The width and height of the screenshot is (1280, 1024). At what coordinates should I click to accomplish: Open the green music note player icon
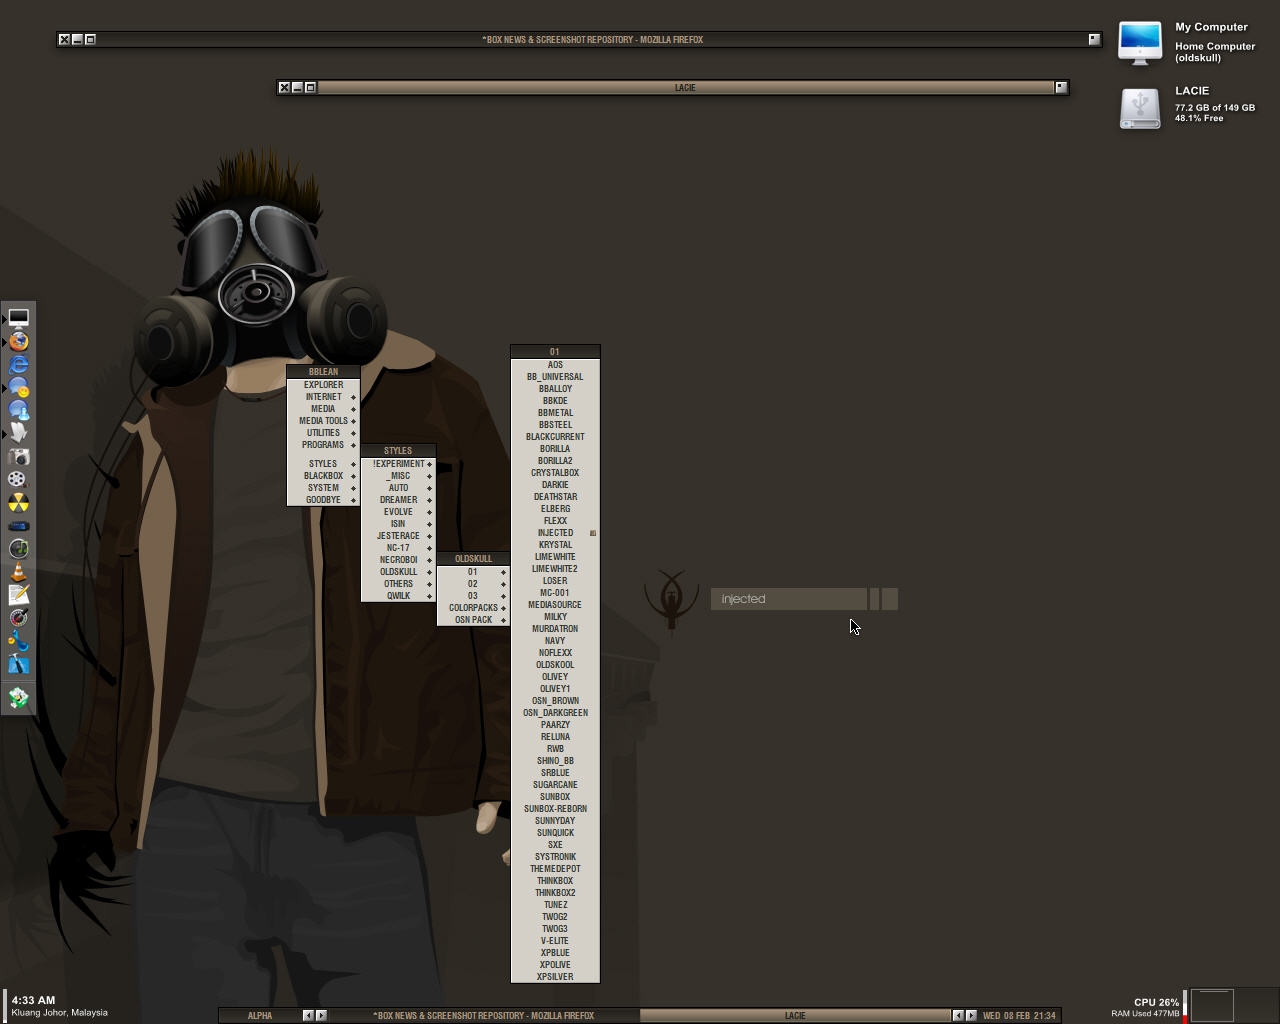click(x=18, y=548)
